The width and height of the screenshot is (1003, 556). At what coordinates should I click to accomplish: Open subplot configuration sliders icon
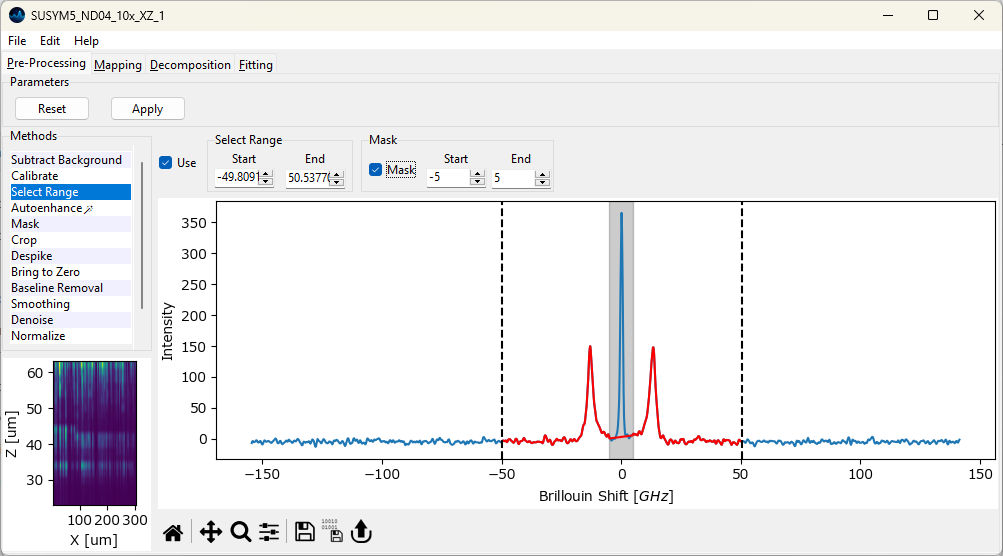point(269,532)
